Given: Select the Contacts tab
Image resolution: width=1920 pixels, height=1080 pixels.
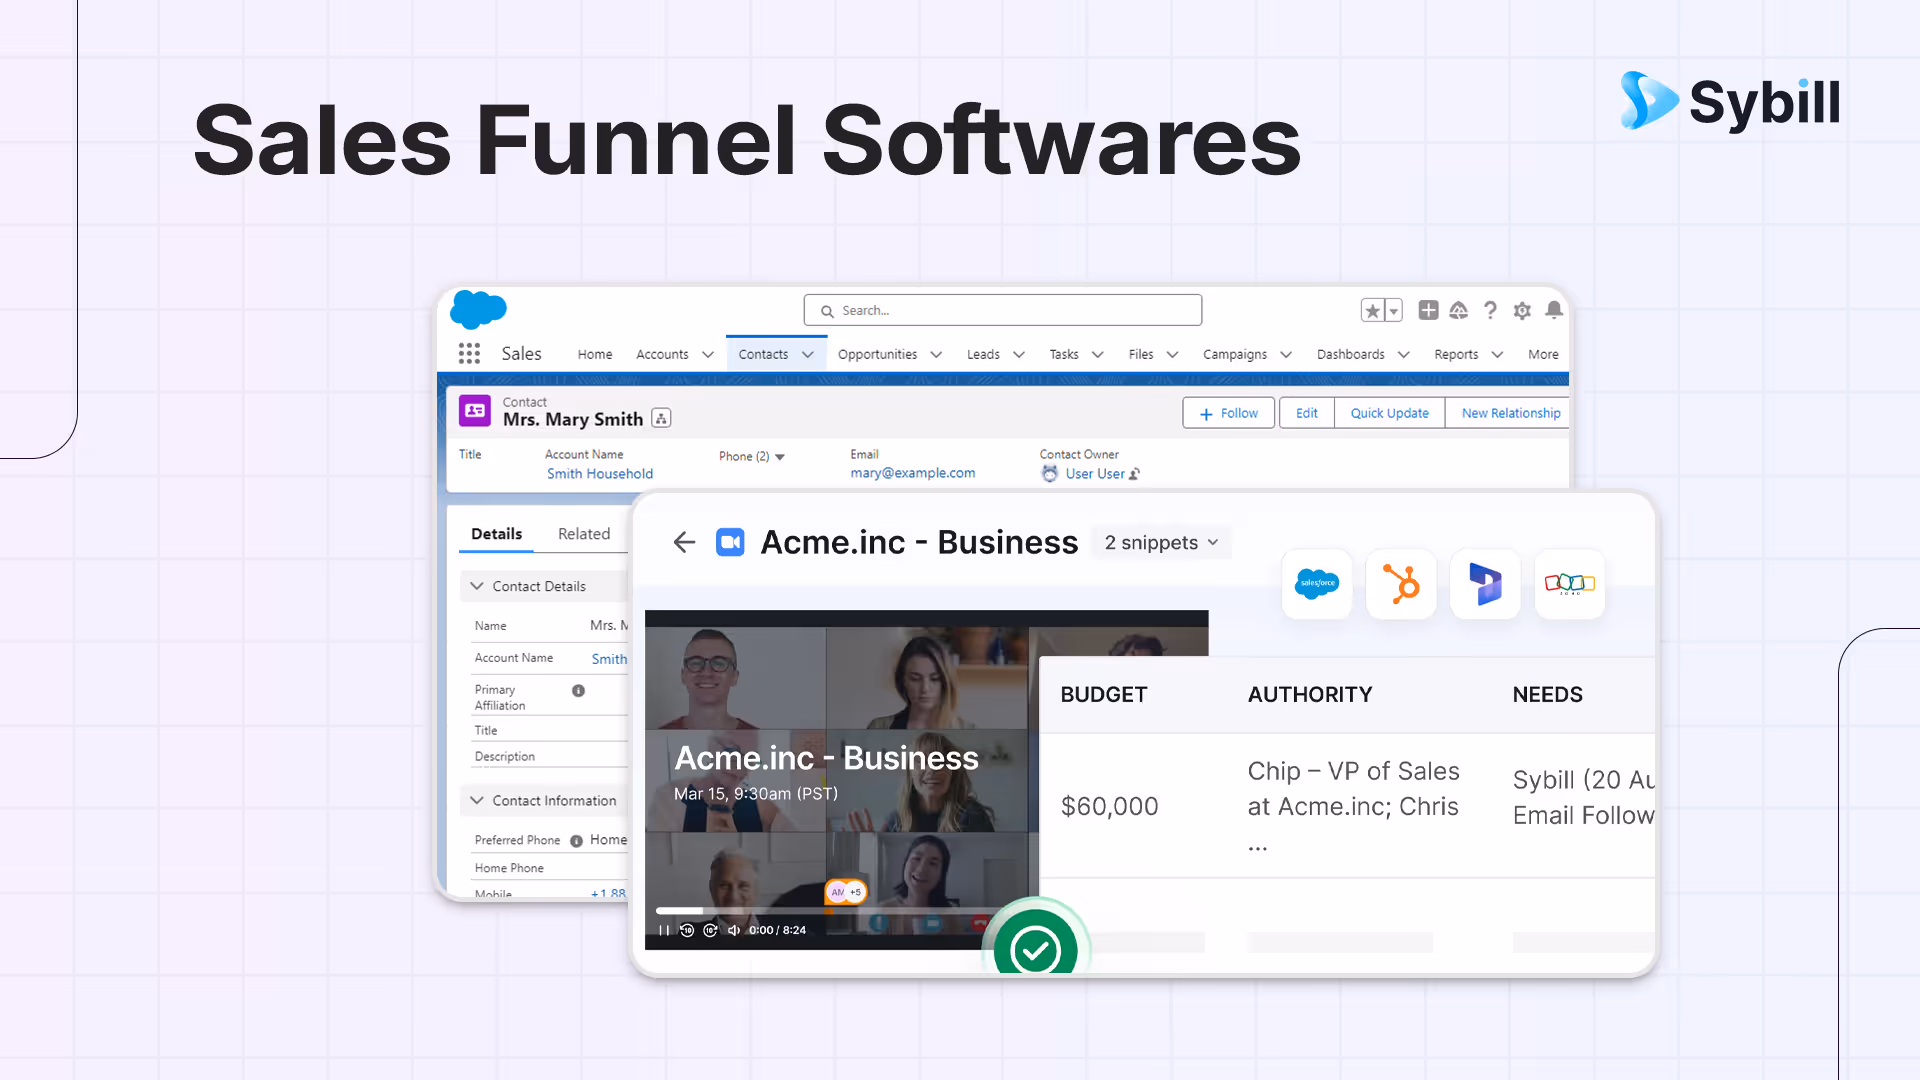Looking at the screenshot, I should point(763,354).
